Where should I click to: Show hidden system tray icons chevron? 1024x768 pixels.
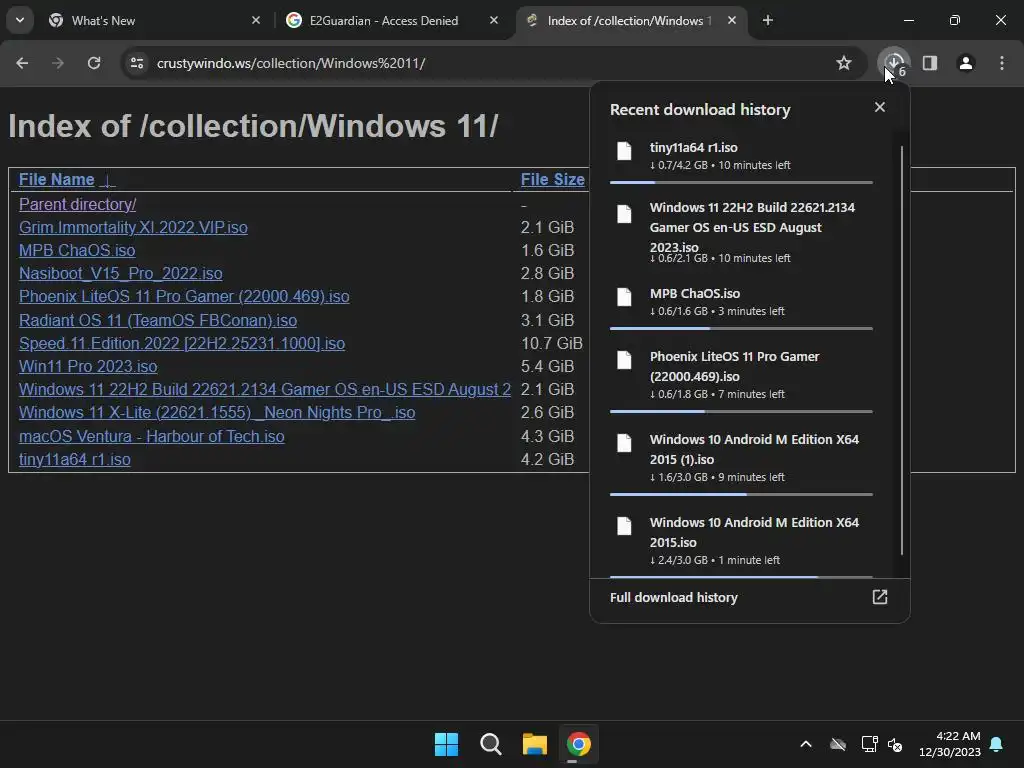tap(806, 744)
